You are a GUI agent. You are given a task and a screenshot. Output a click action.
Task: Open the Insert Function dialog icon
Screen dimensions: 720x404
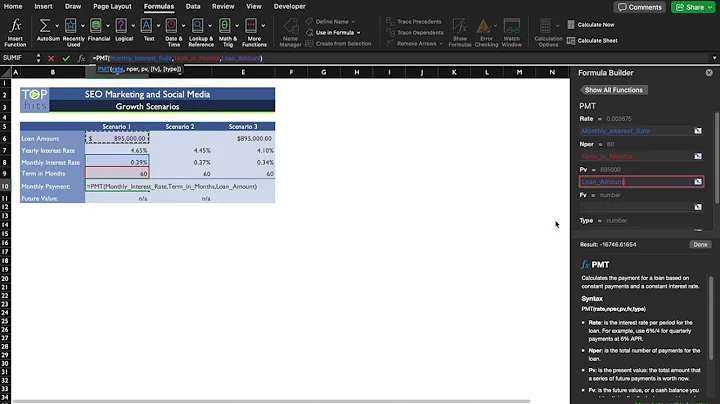pos(15,25)
